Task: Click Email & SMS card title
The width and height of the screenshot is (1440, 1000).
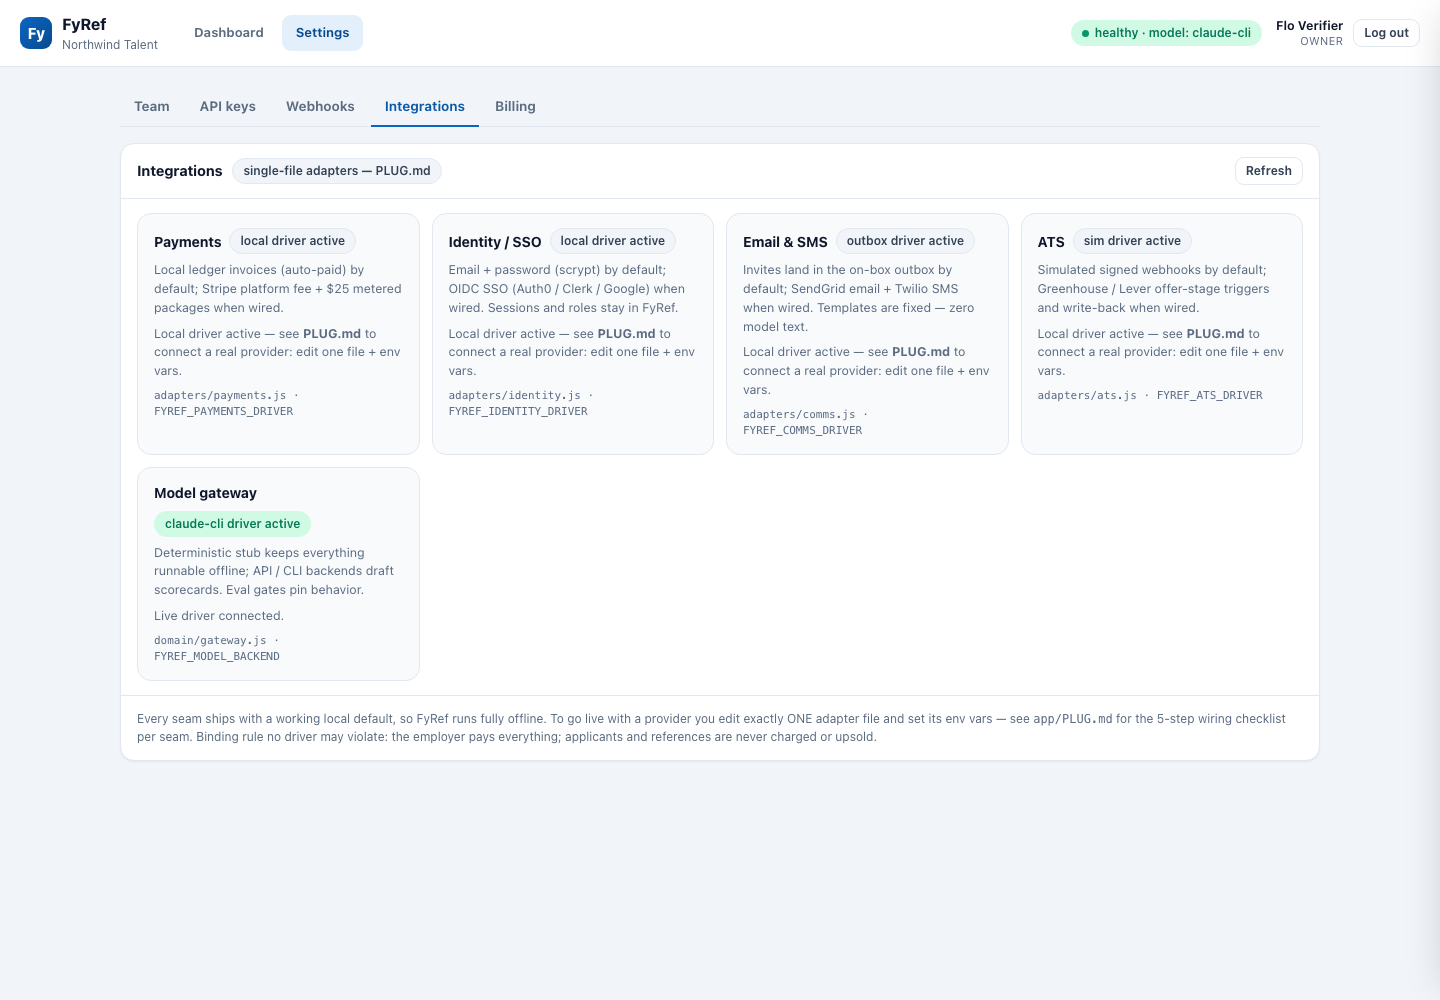Action: [785, 242]
